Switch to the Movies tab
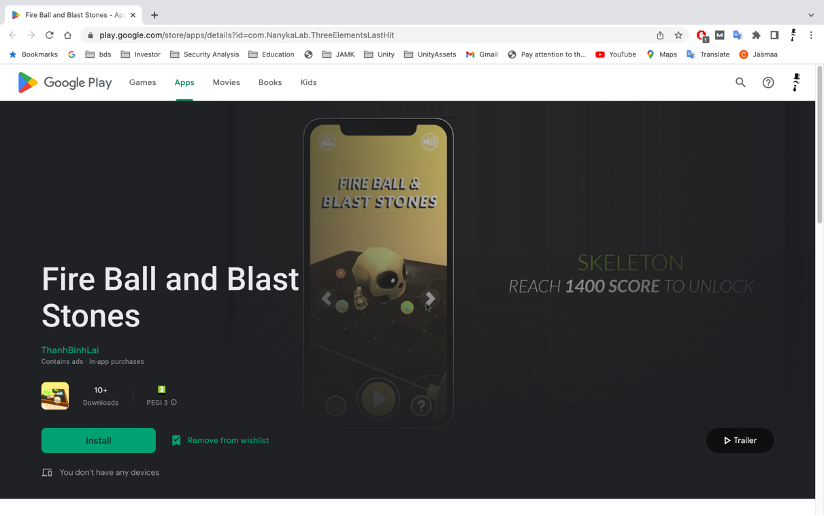The width and height of the screenshot is (824, 516). (225, 83)
